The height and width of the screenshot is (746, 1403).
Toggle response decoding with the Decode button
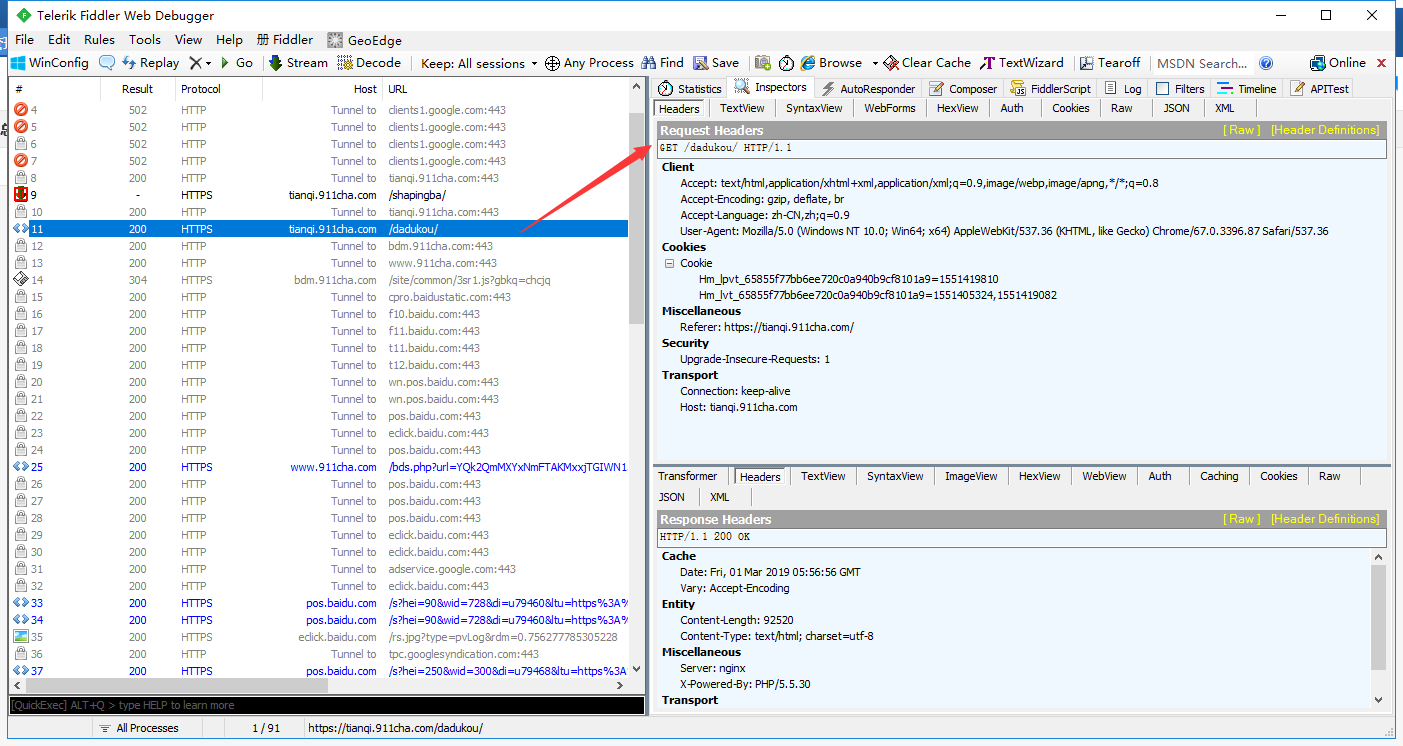tap(370, 62)
